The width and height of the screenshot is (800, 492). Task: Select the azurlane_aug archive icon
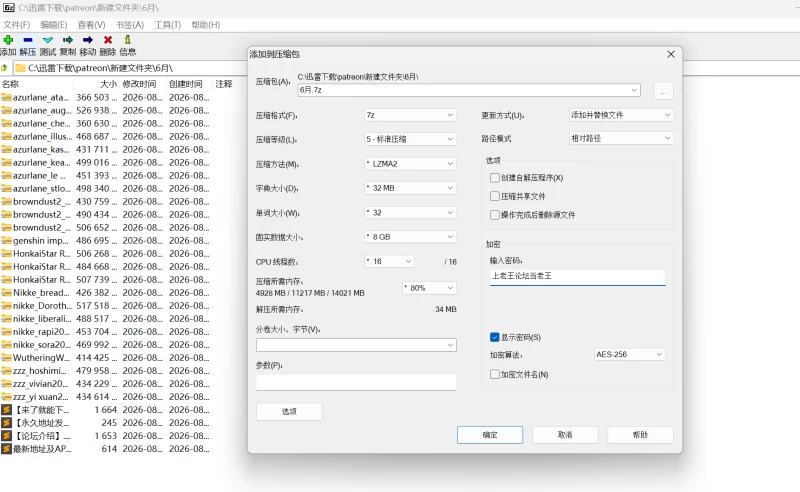(6, 110)
